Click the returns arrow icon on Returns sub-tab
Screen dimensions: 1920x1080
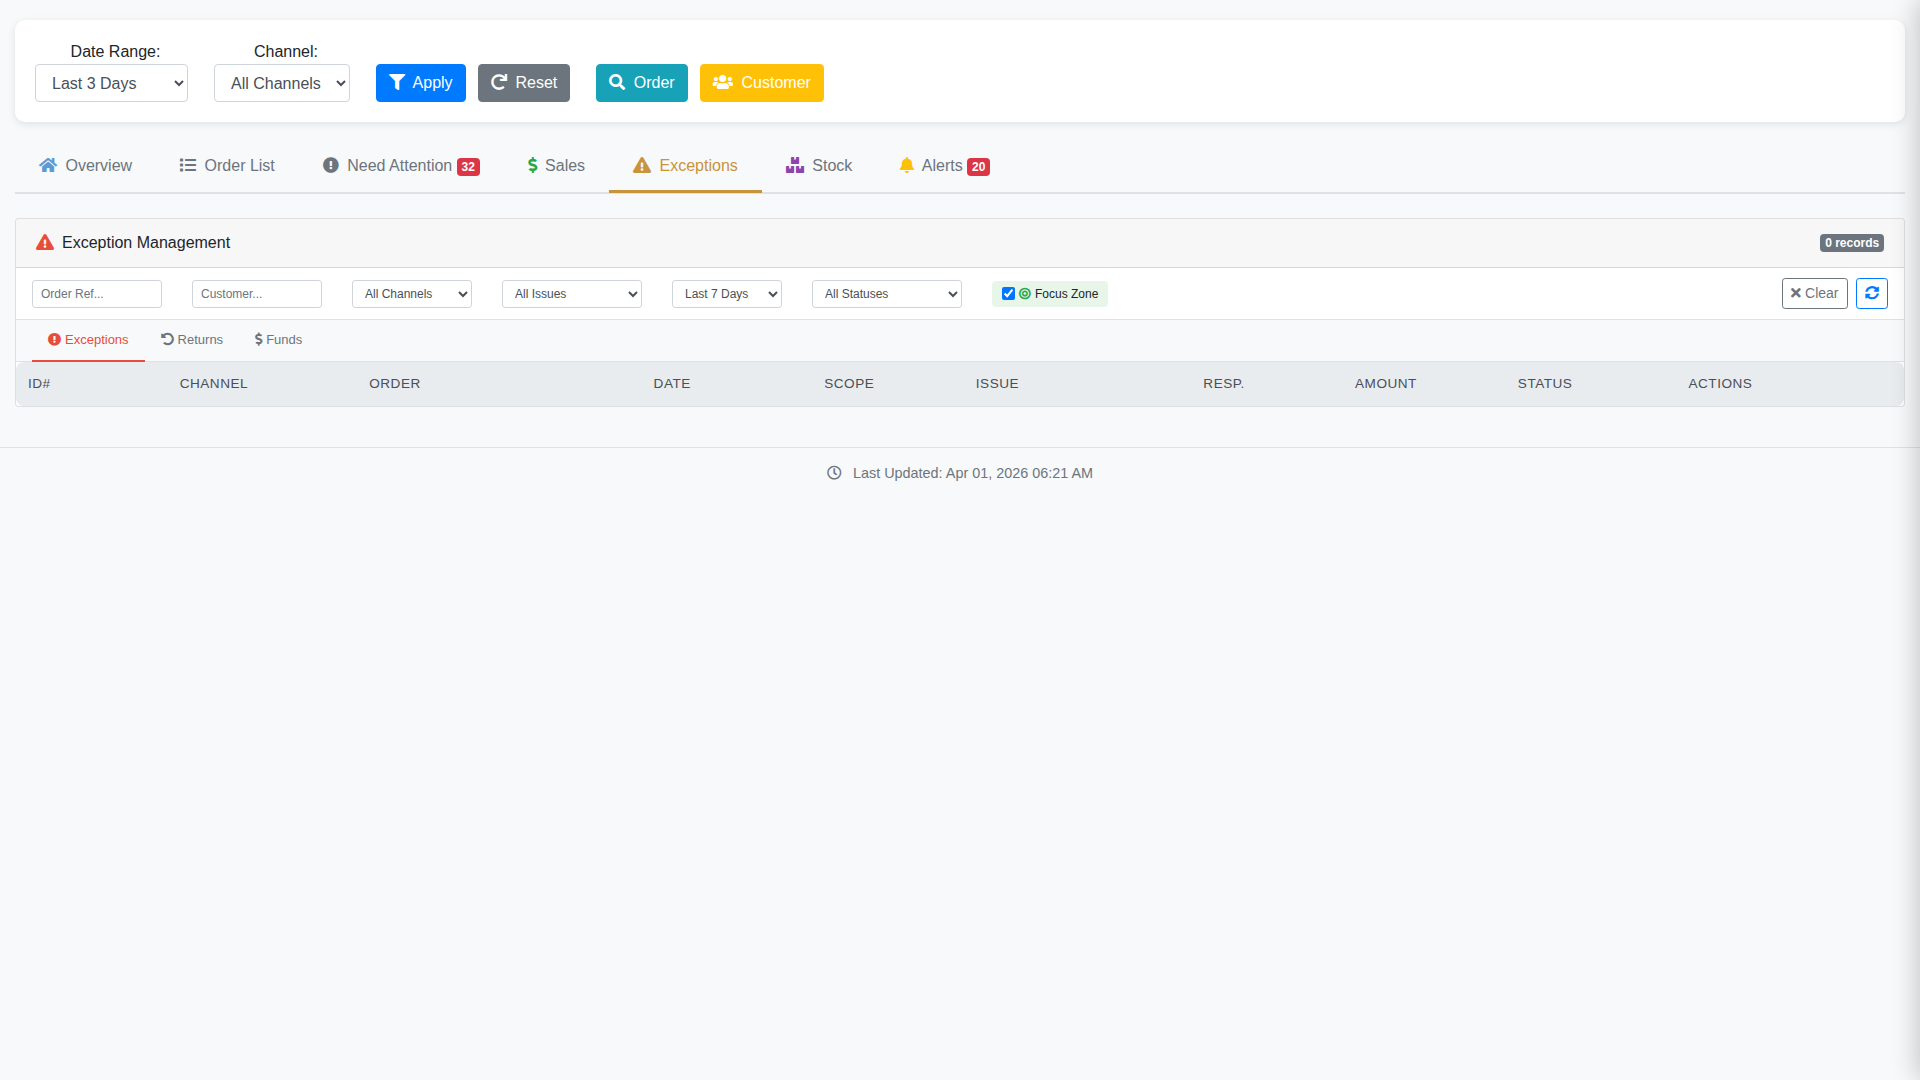tap(168, 339)
